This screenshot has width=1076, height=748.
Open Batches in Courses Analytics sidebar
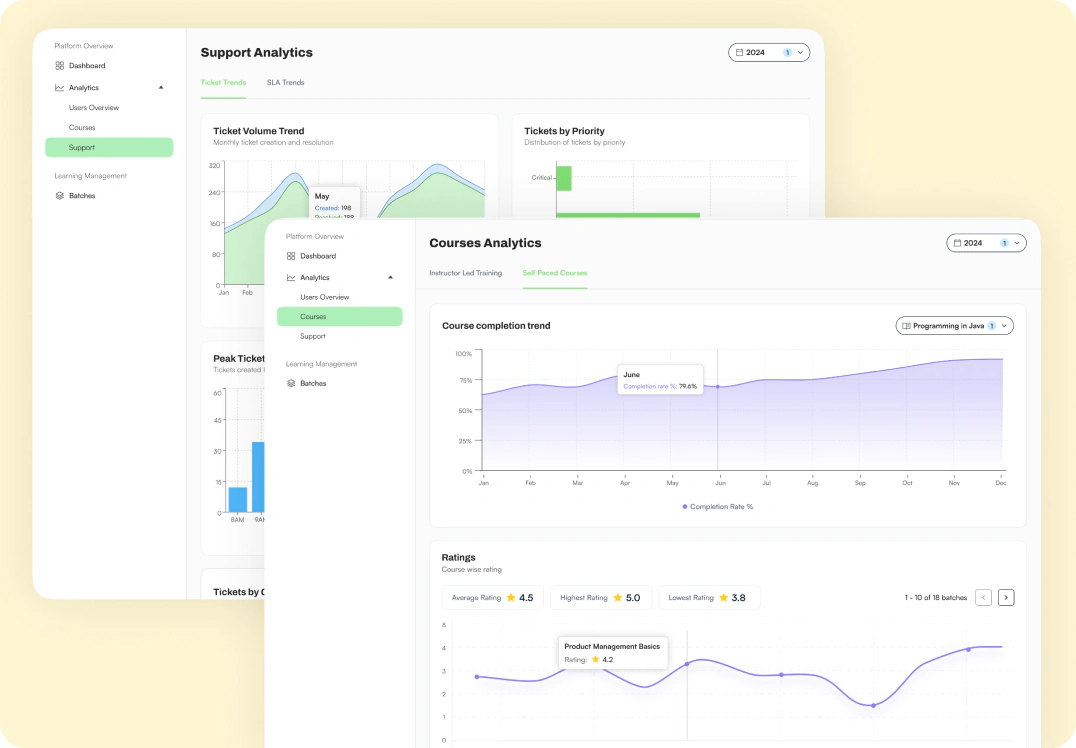313,384
